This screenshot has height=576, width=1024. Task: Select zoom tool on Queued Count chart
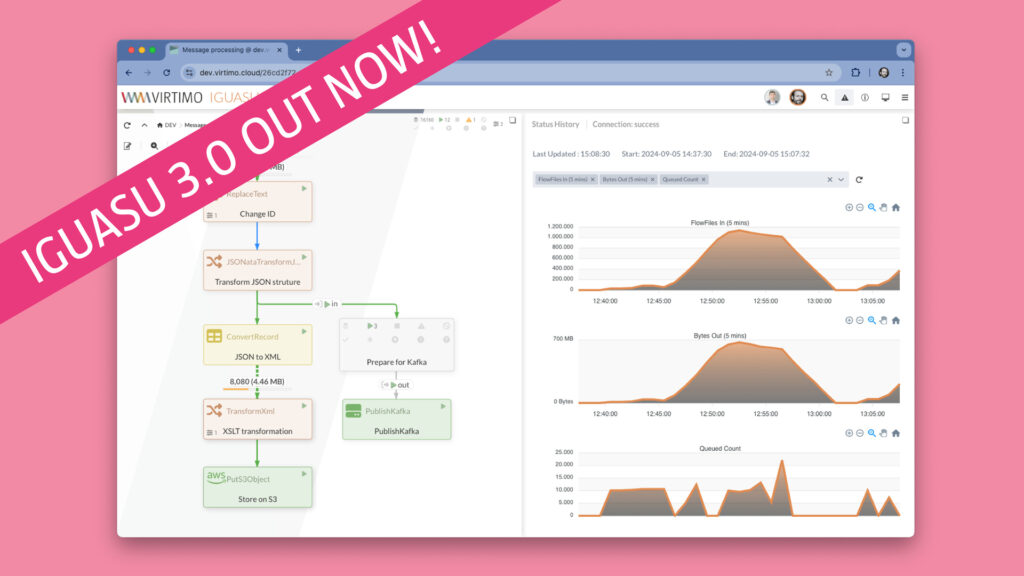click(872, 433)
